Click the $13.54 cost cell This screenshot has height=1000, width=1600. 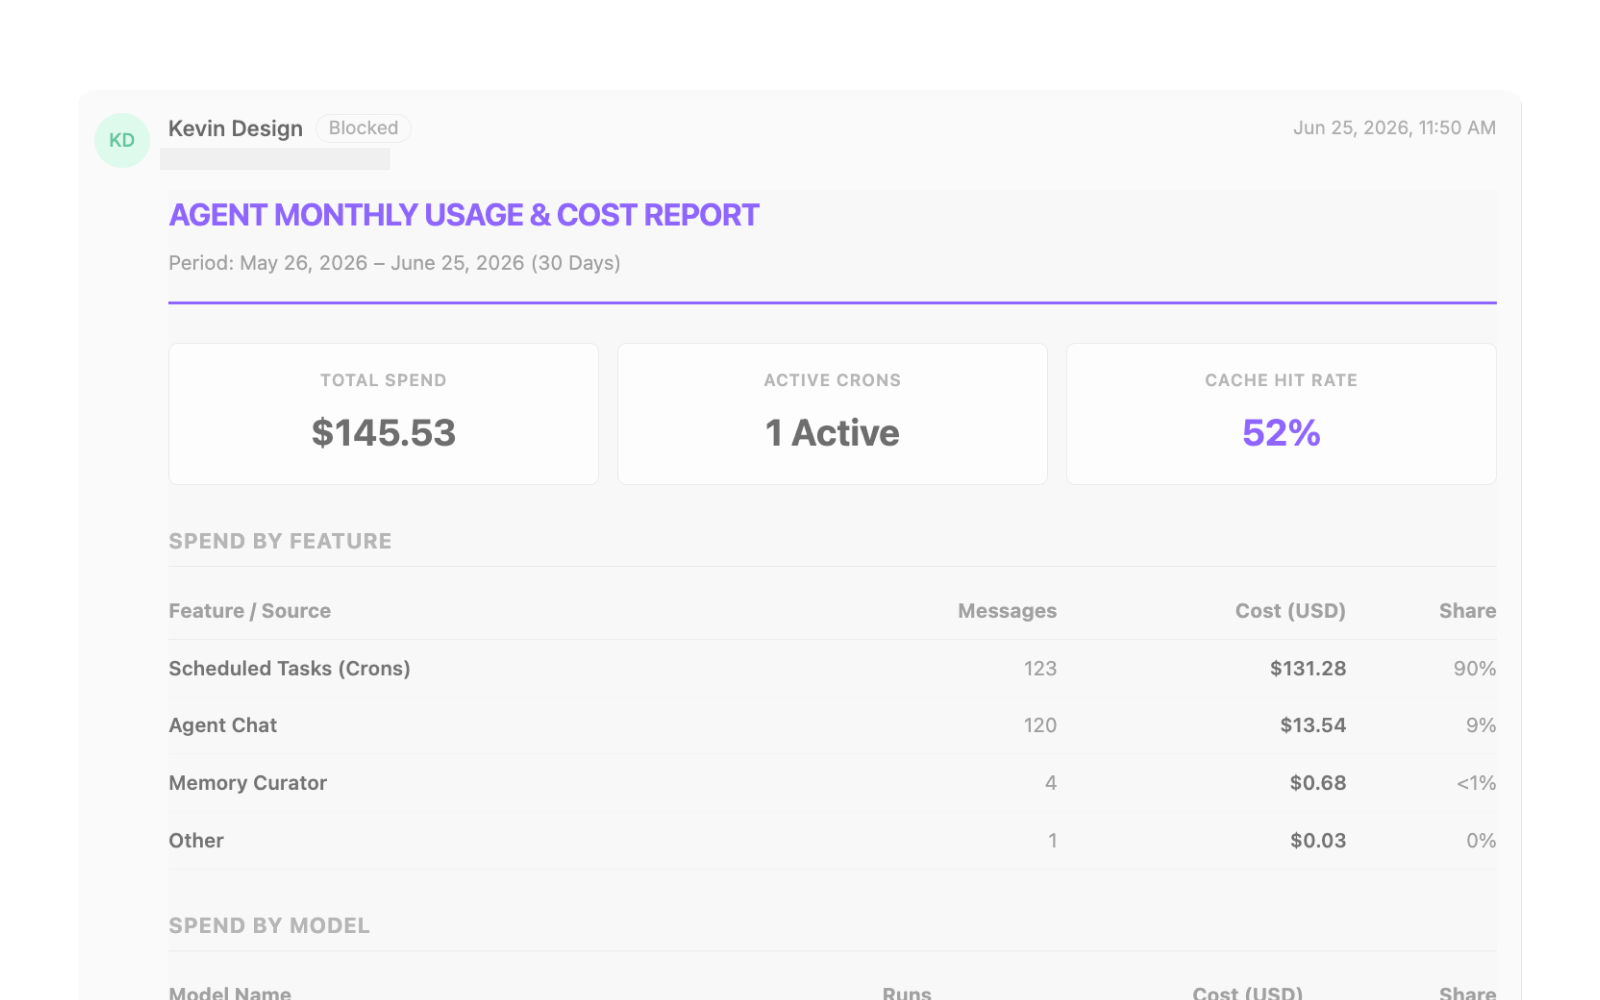click(1312, 725)
